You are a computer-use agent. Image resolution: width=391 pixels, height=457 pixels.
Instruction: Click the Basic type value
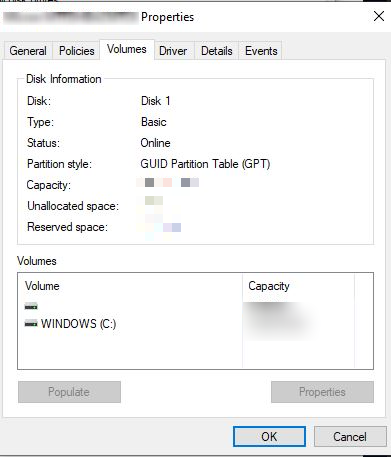(x=154, y=122)
